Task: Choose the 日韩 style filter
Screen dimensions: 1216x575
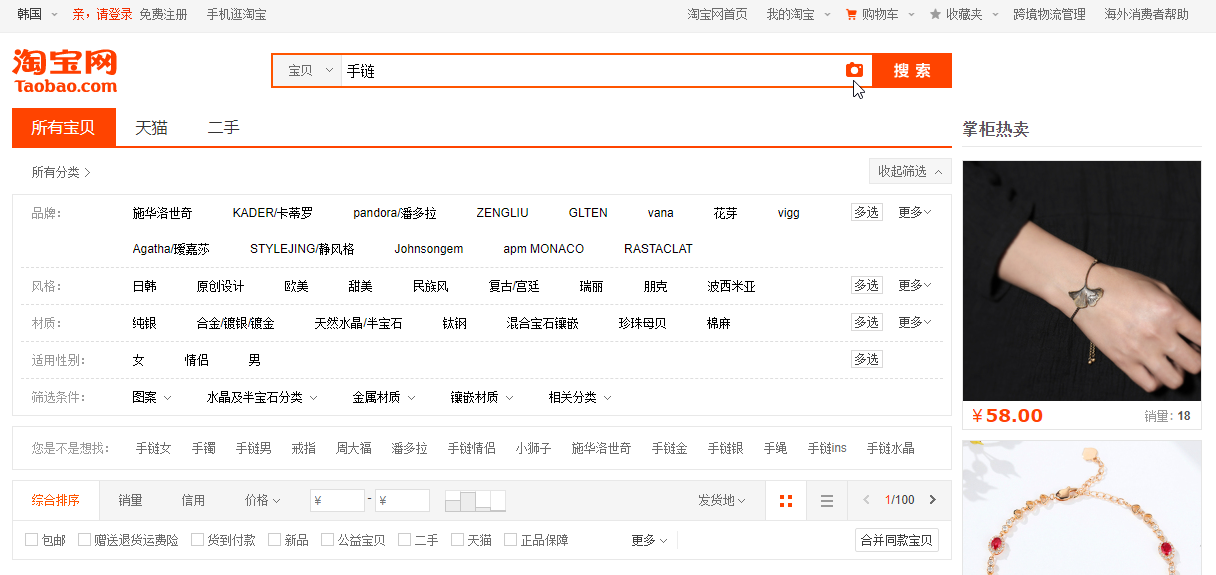Action: pos(144,286)
